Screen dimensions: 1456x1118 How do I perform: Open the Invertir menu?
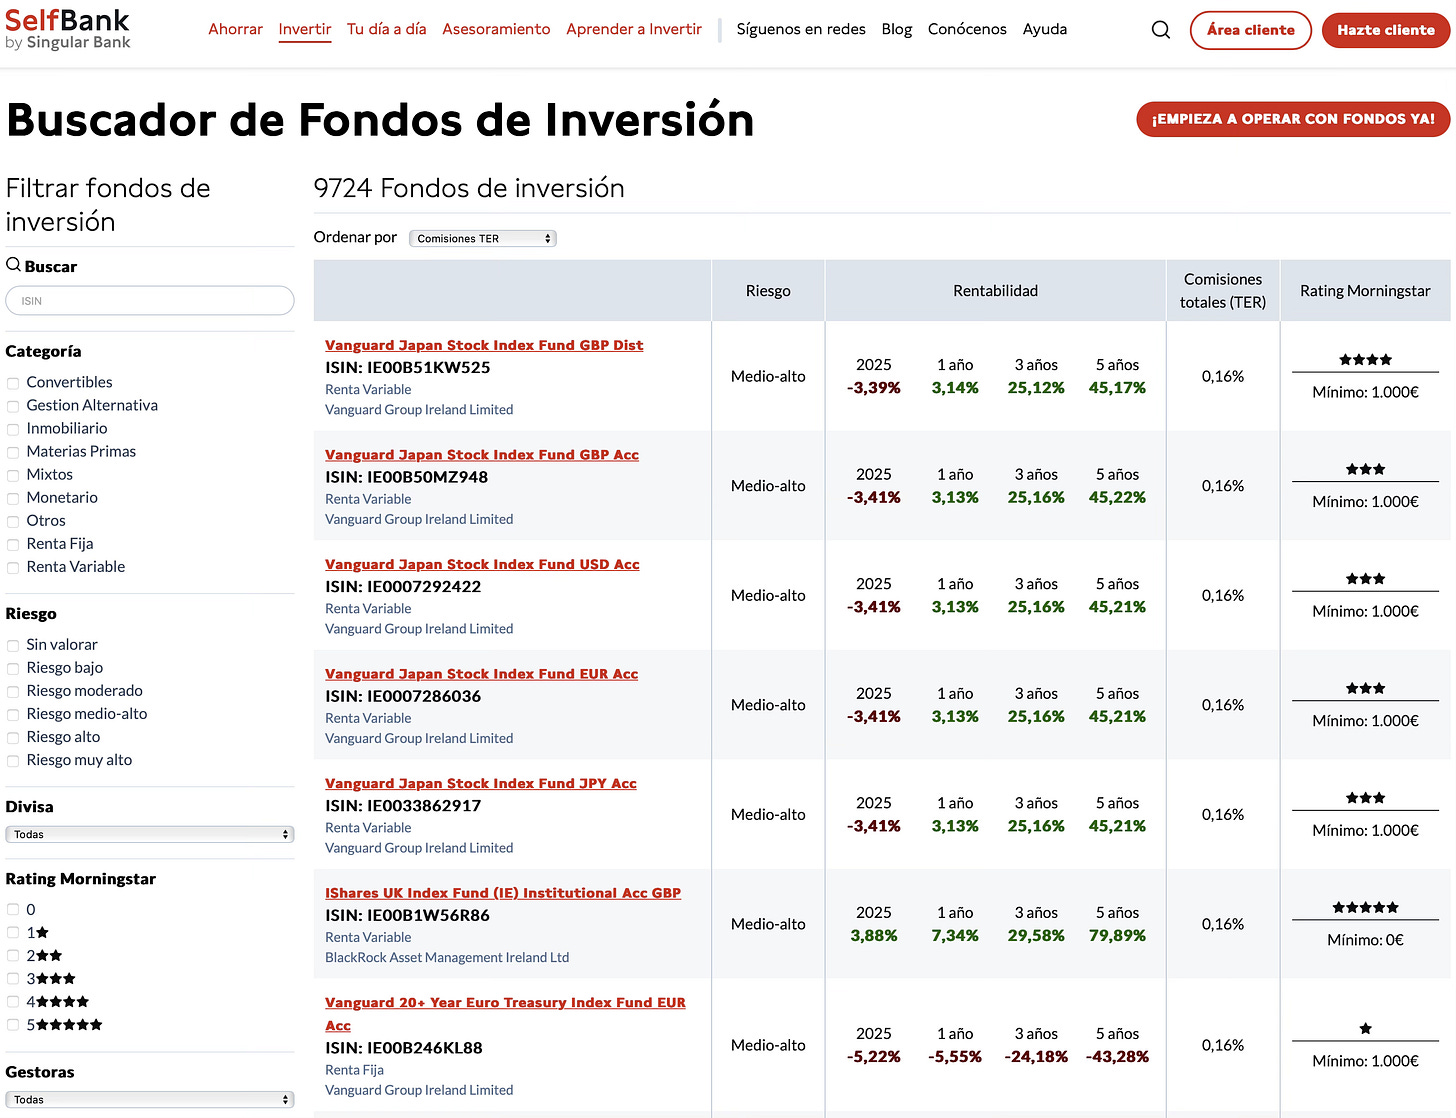[305, 29]
